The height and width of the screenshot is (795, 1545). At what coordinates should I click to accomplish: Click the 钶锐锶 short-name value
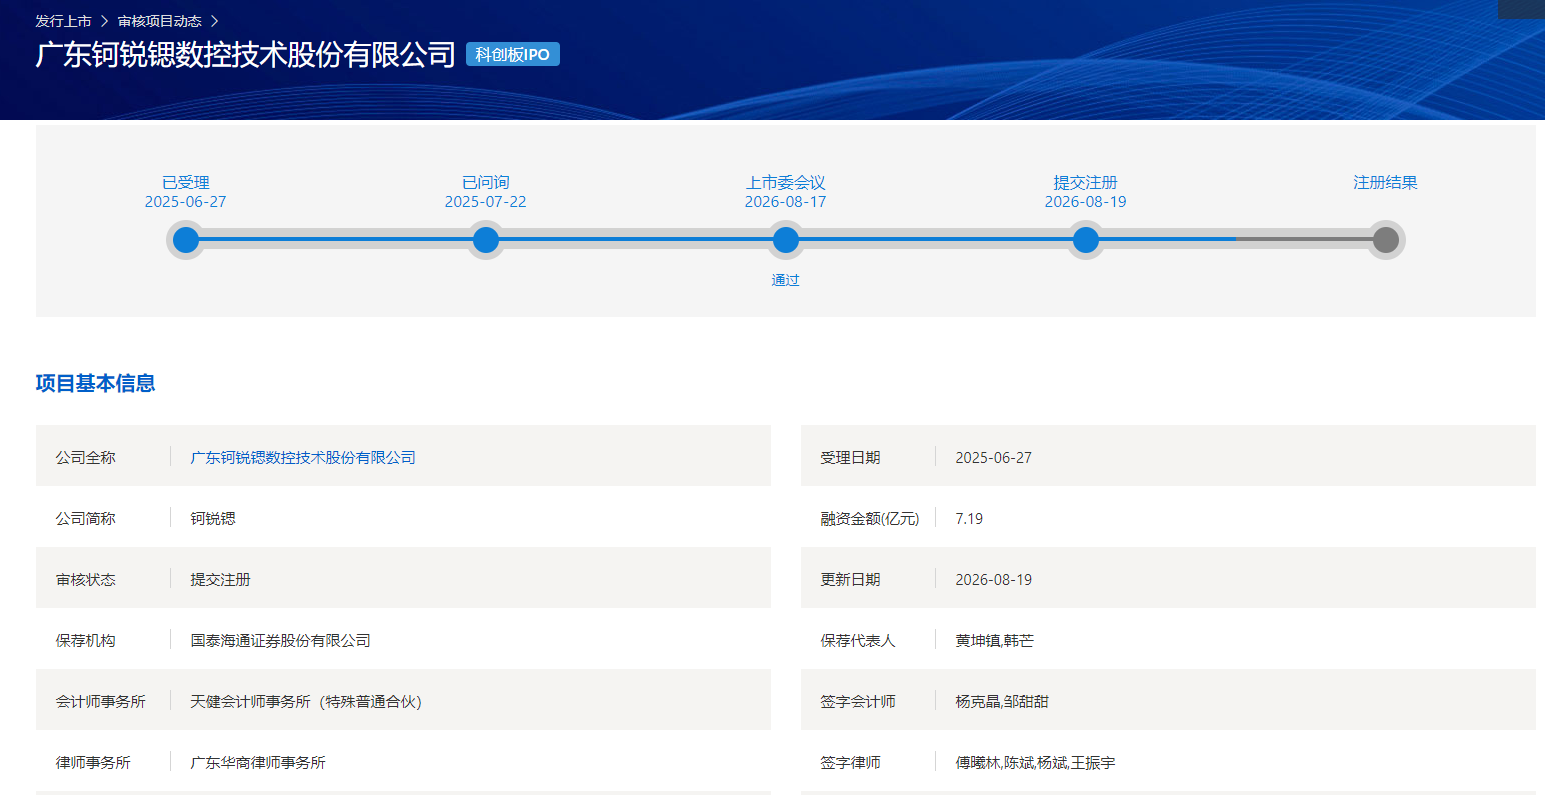coord(213,519)
